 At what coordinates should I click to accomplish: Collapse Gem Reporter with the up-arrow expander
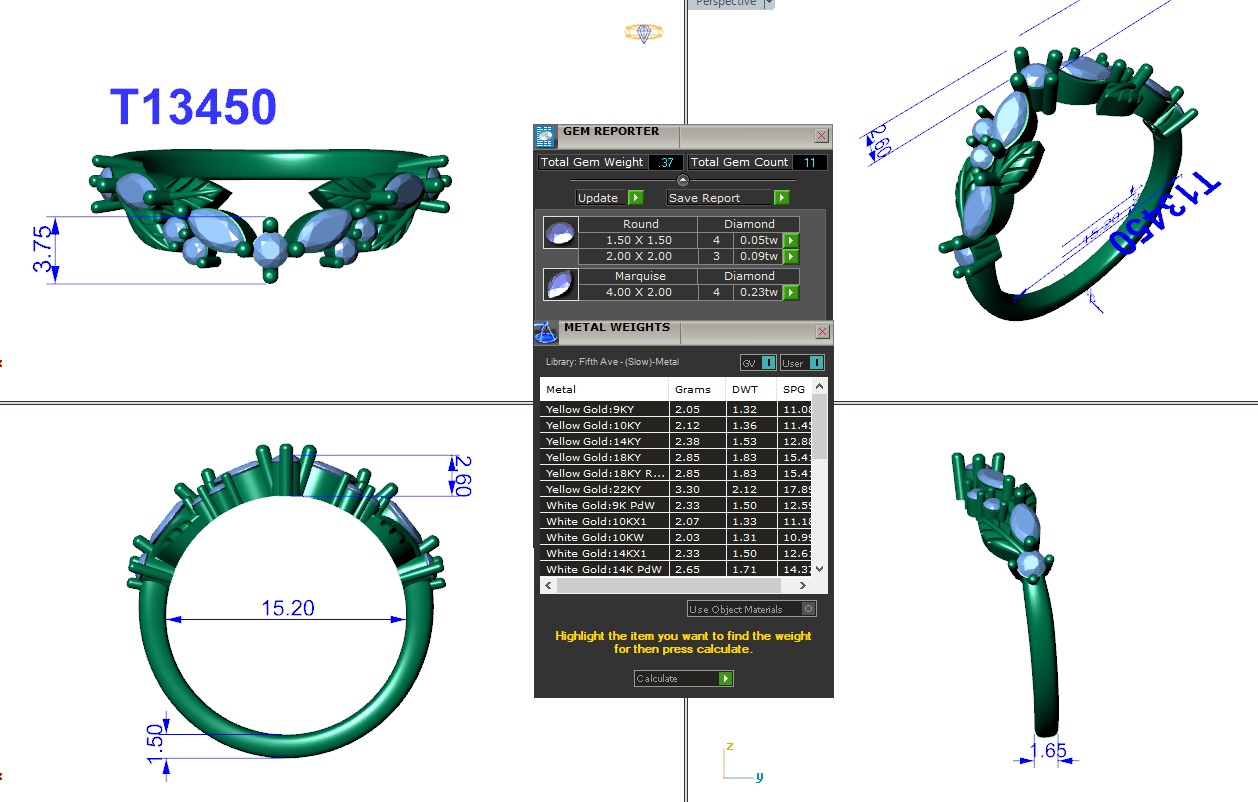683,180
